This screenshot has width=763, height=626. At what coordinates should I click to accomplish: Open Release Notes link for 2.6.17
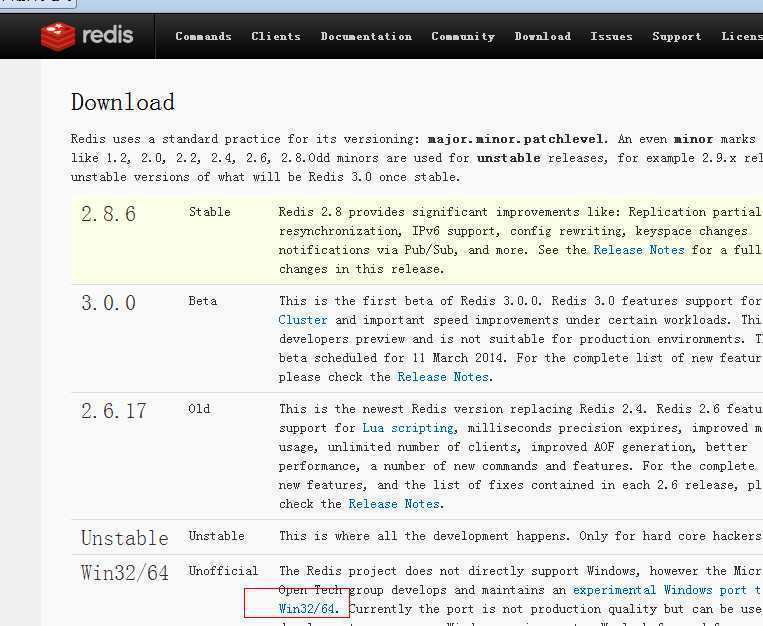394,504
